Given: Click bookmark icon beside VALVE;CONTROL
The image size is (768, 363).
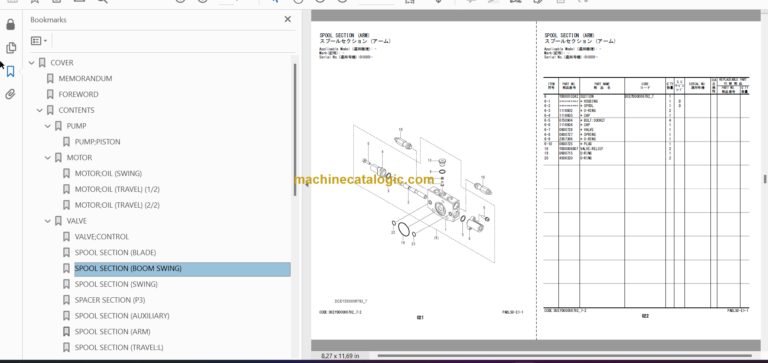Looking at the screenshot, I should click(x=66, y=237).
